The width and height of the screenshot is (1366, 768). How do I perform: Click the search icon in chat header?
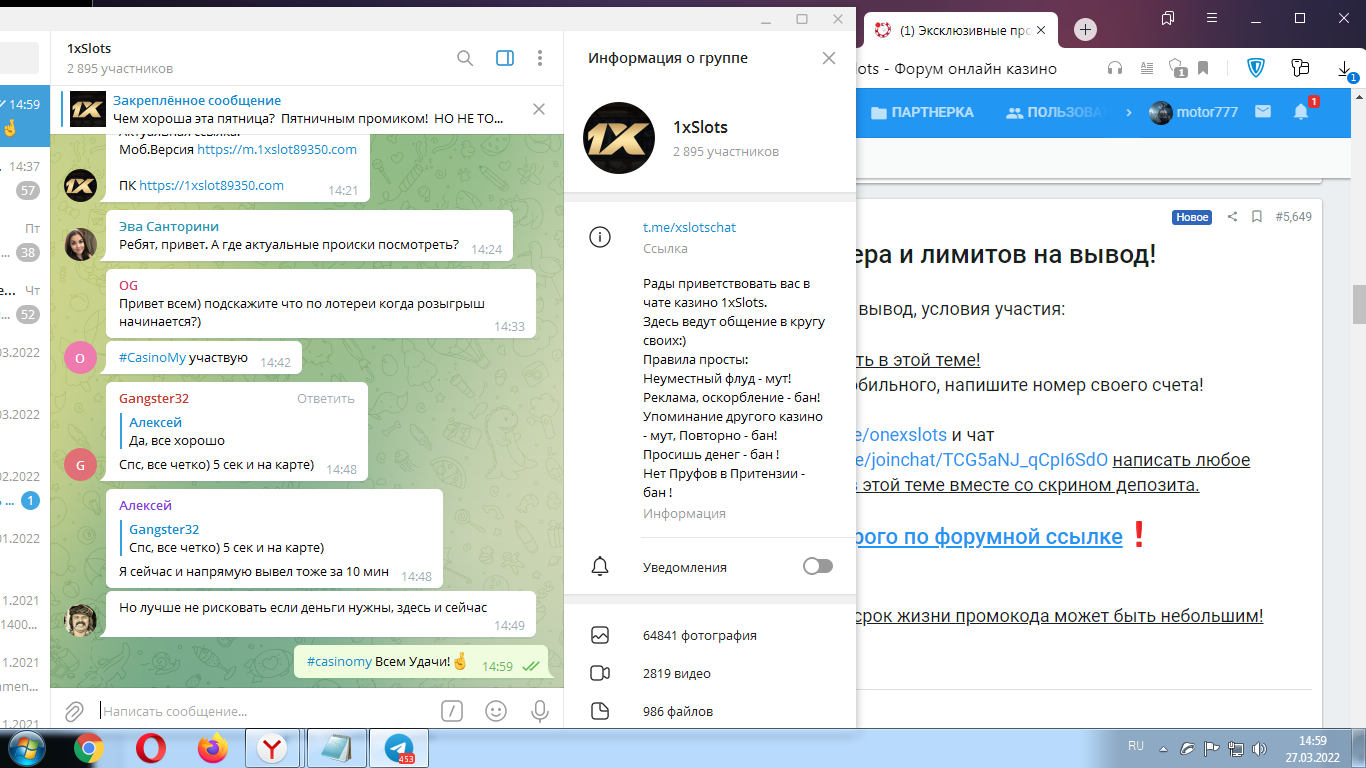(x=465, y=58)
